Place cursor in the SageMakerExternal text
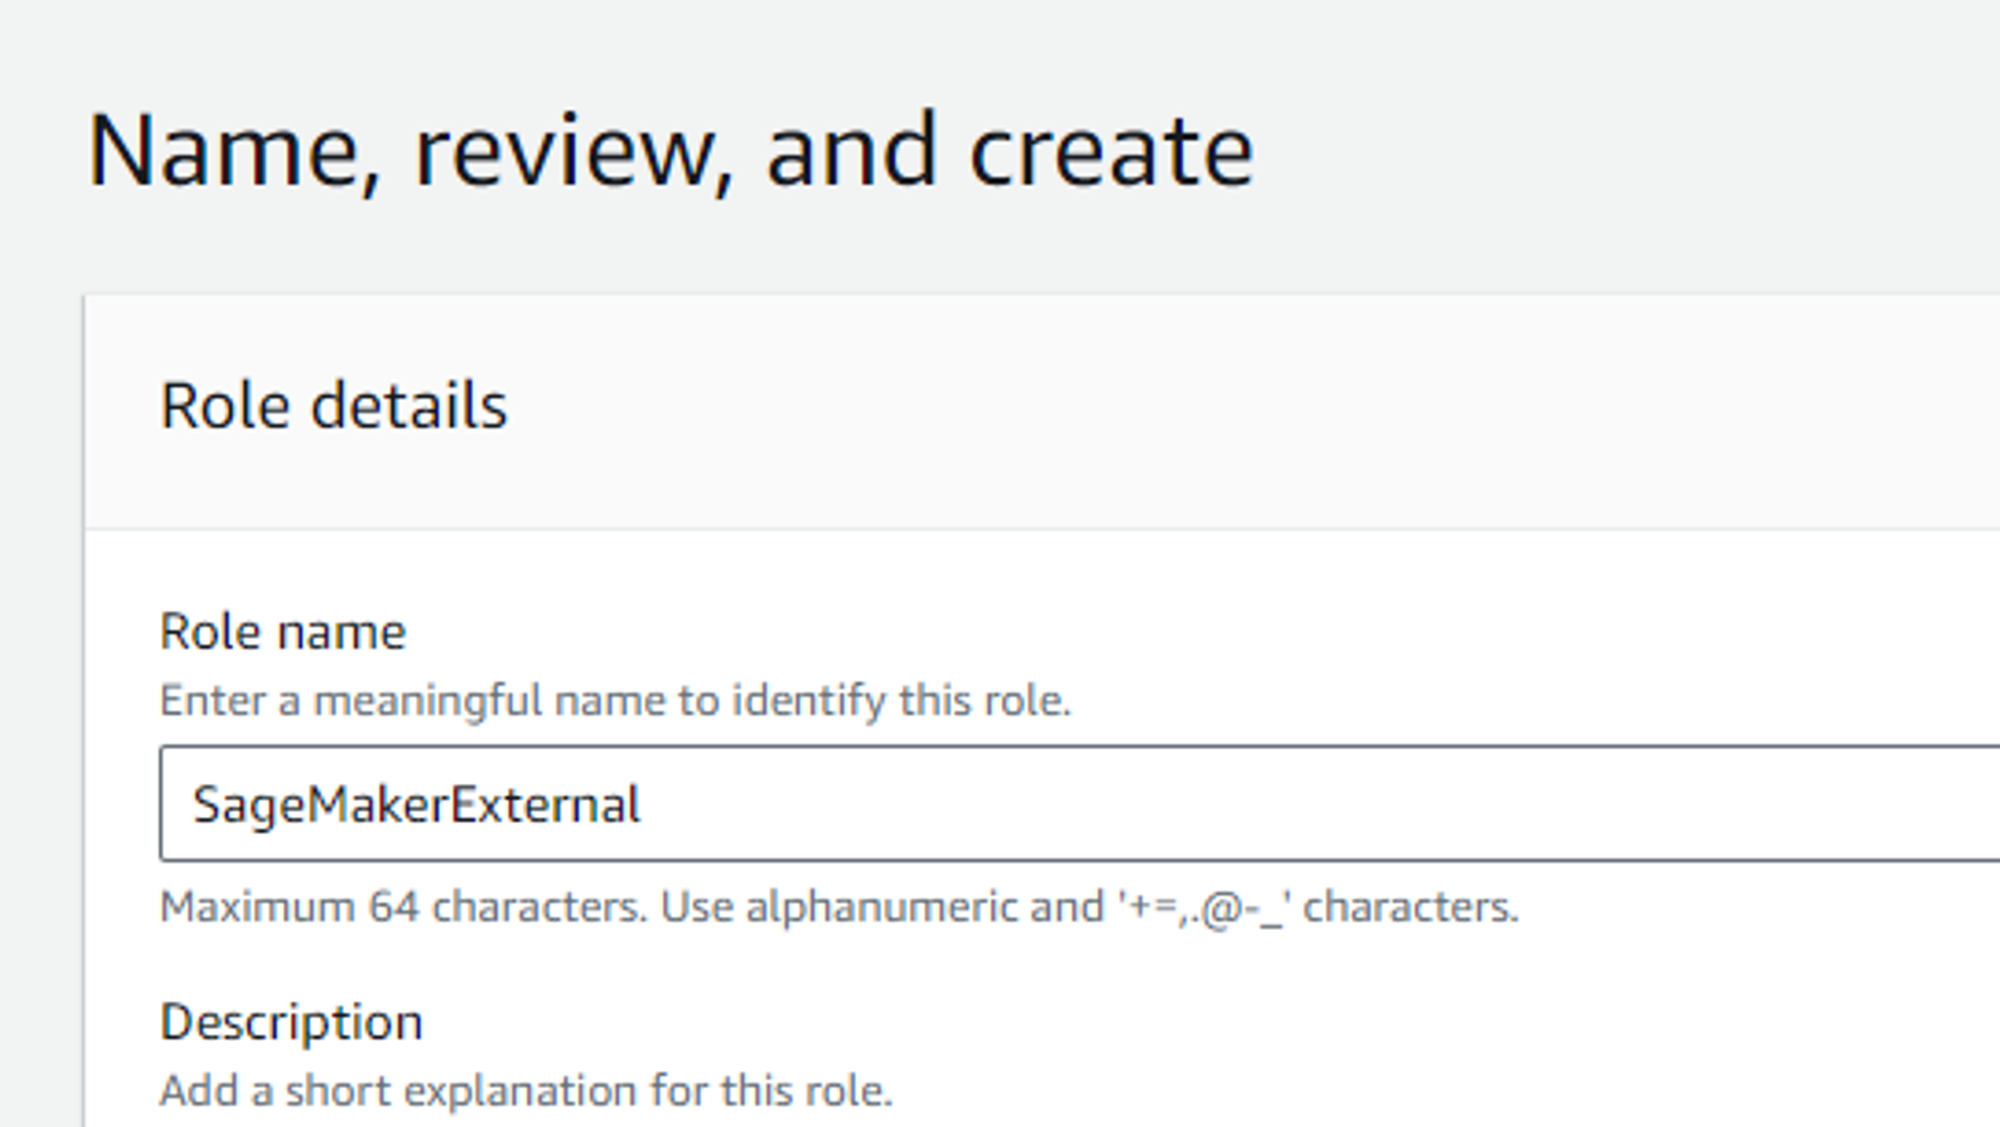 pyautogui.click(x=416, y=805)
